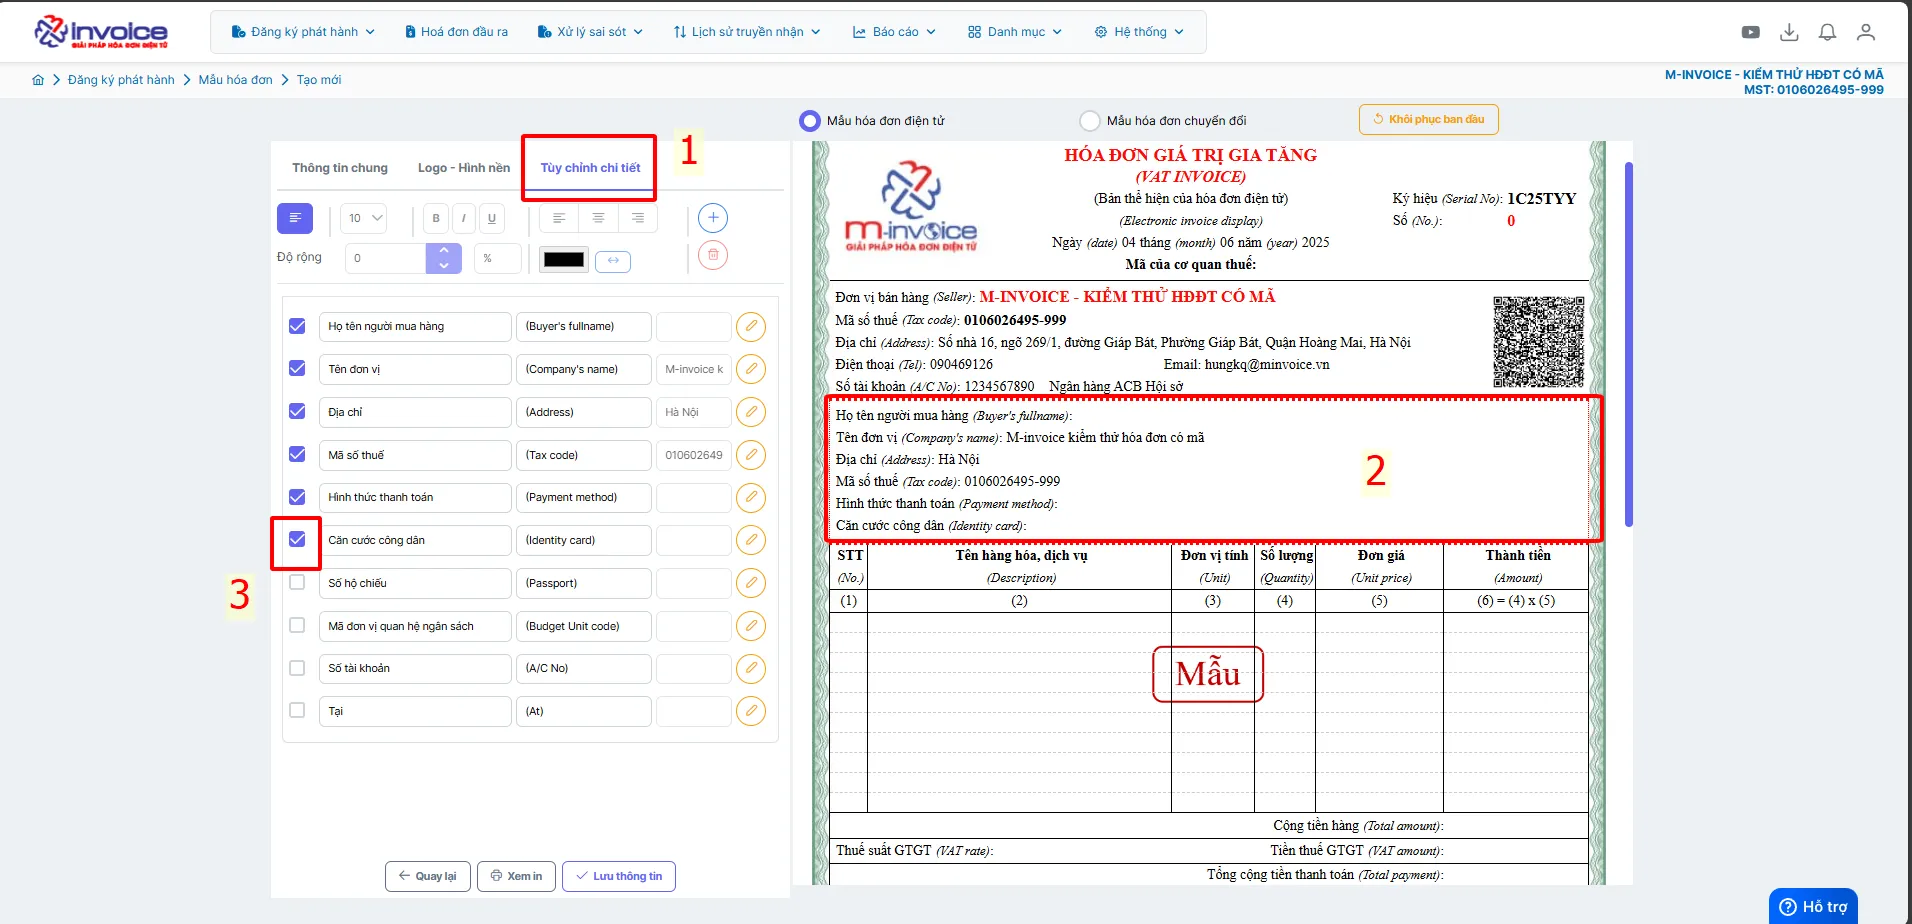Open the black text color swatch
The width and height of the screenshot is (1912, 924).
click(564, 260)
